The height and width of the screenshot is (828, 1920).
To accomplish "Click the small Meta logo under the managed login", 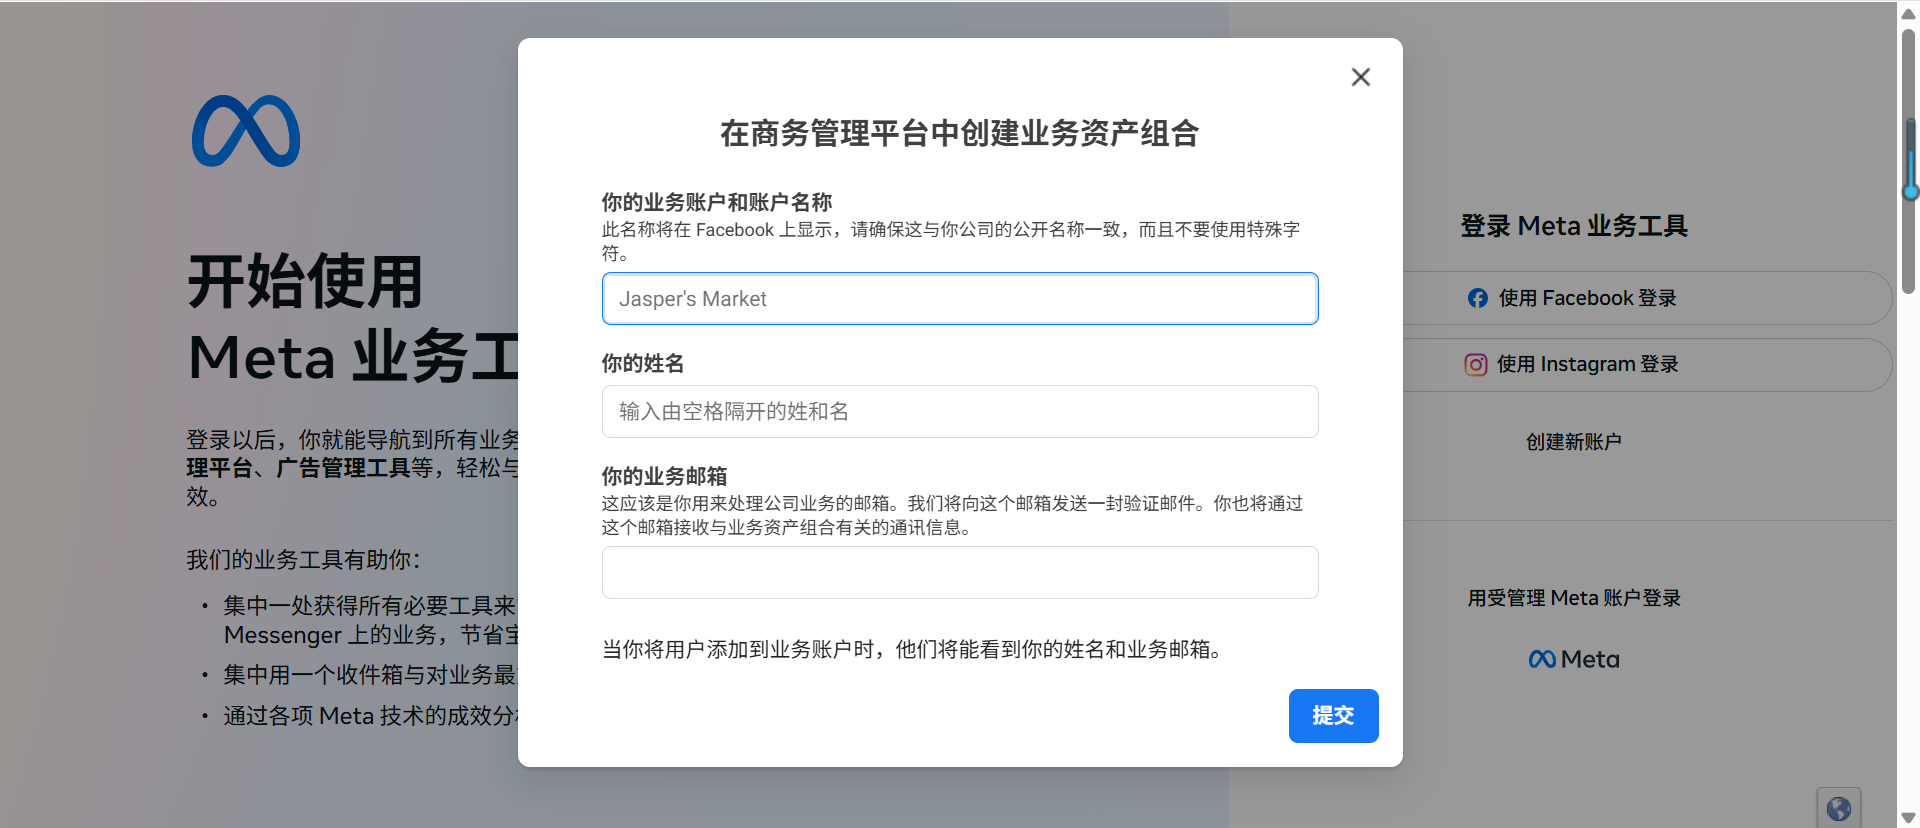I will point(1573,659).
